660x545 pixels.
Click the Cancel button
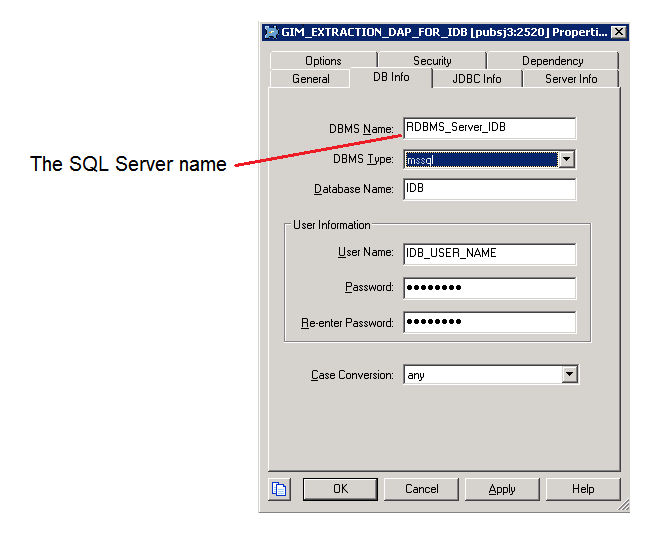[x=422, y=489]
